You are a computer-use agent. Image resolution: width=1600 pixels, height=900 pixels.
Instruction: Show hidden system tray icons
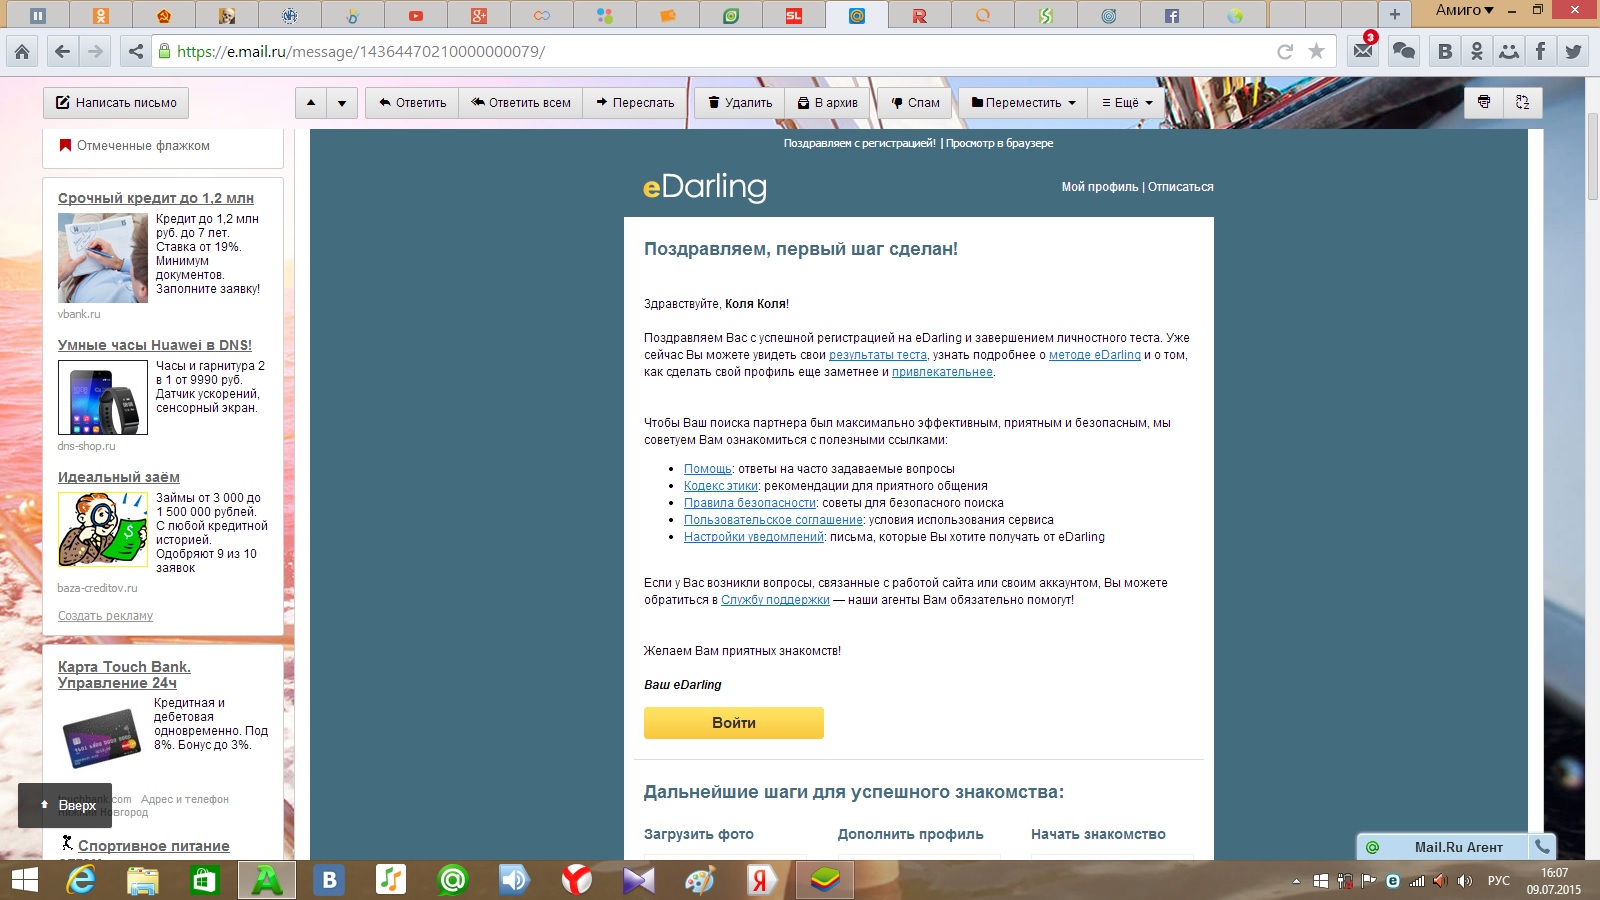tap(1297, 881)
